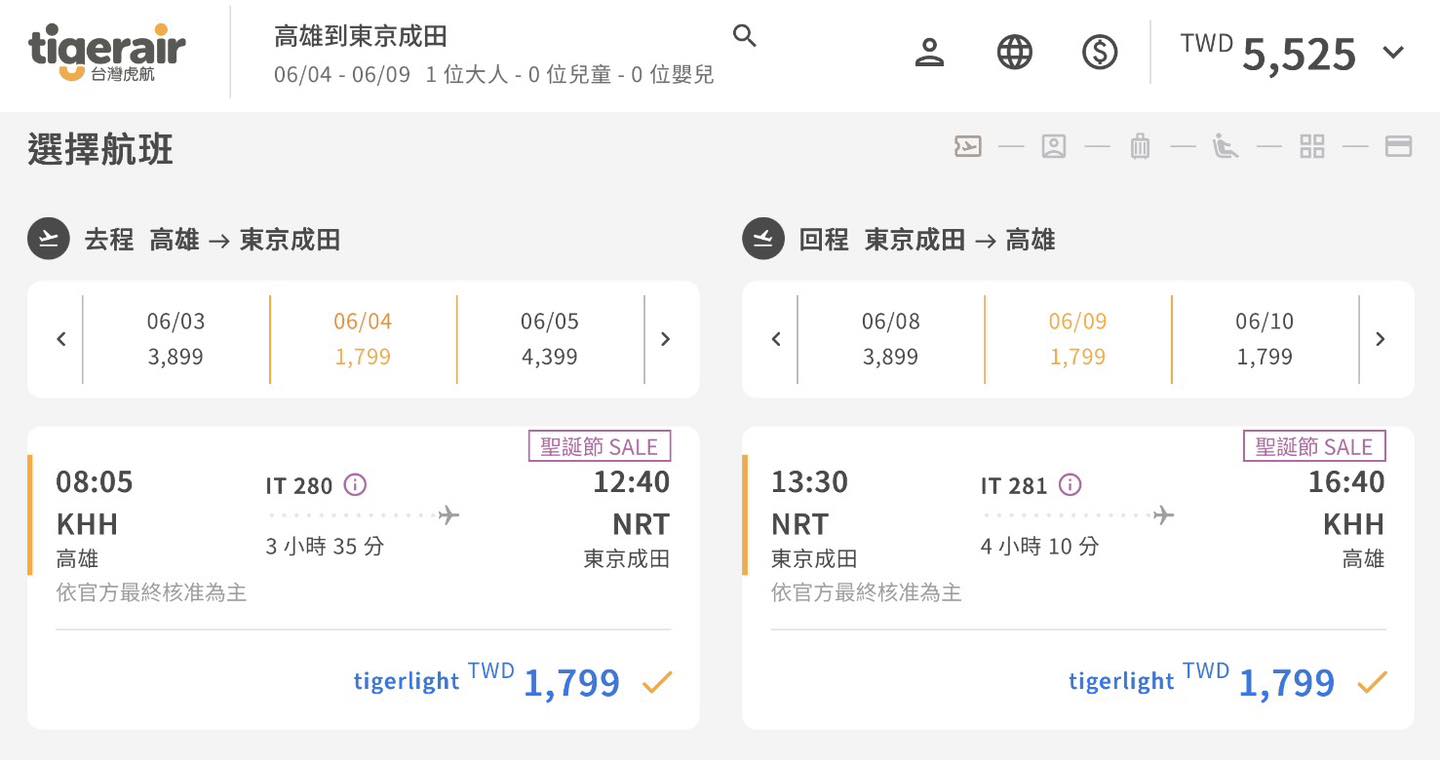1440x760 pixels.
Task: Show later return dates with right arrow
Action: click(x=1380, y=339)
